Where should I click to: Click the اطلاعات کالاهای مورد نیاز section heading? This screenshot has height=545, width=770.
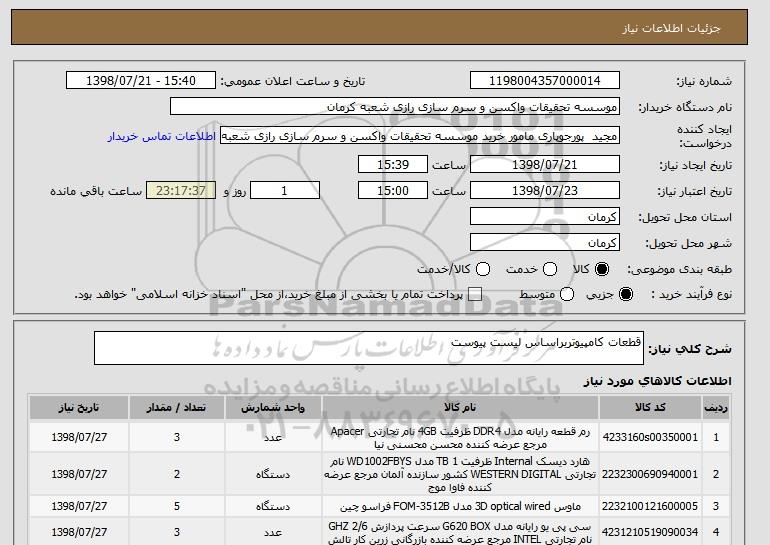point(658,381)
